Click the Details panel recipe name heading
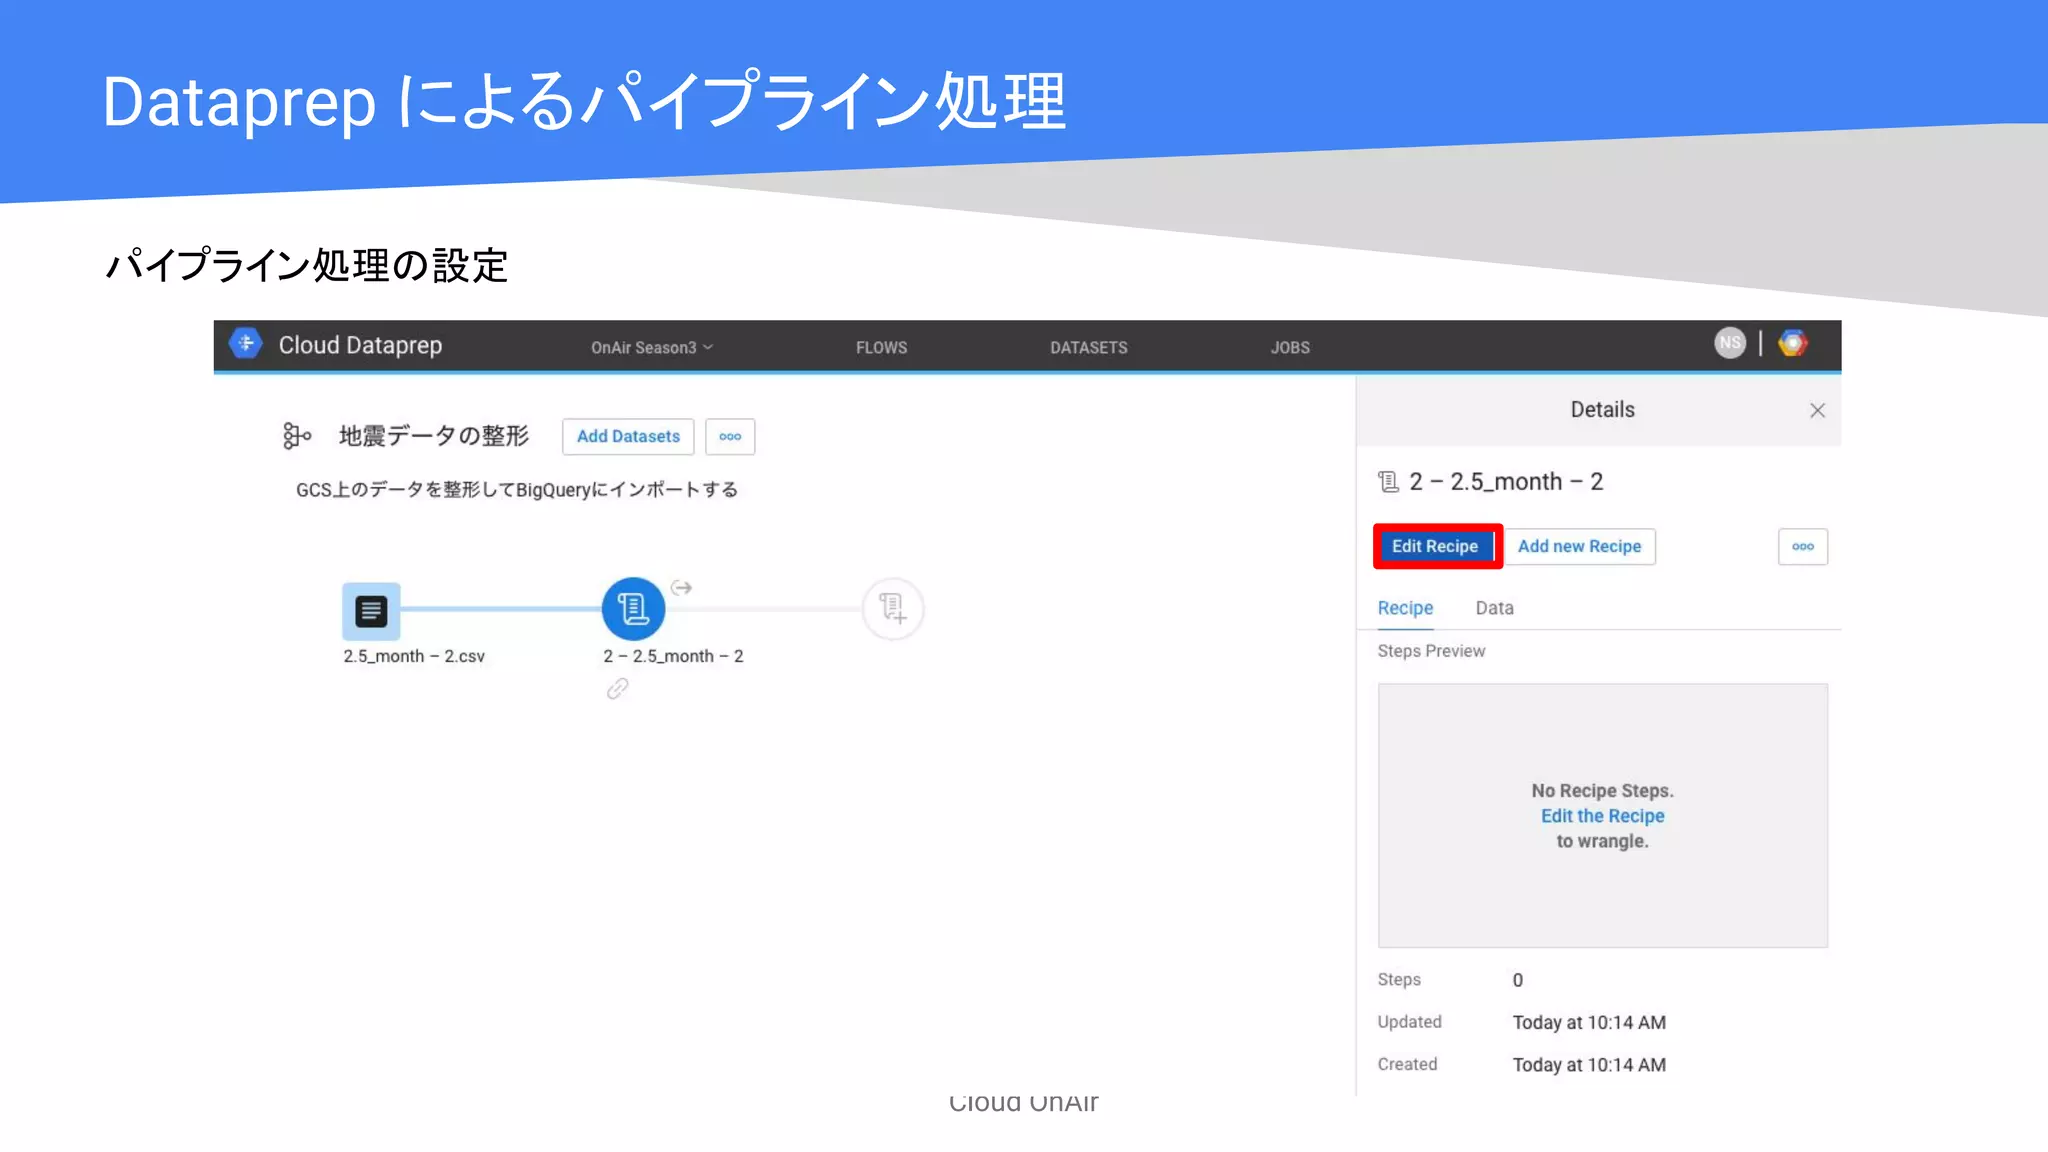 coord(1506,482)
